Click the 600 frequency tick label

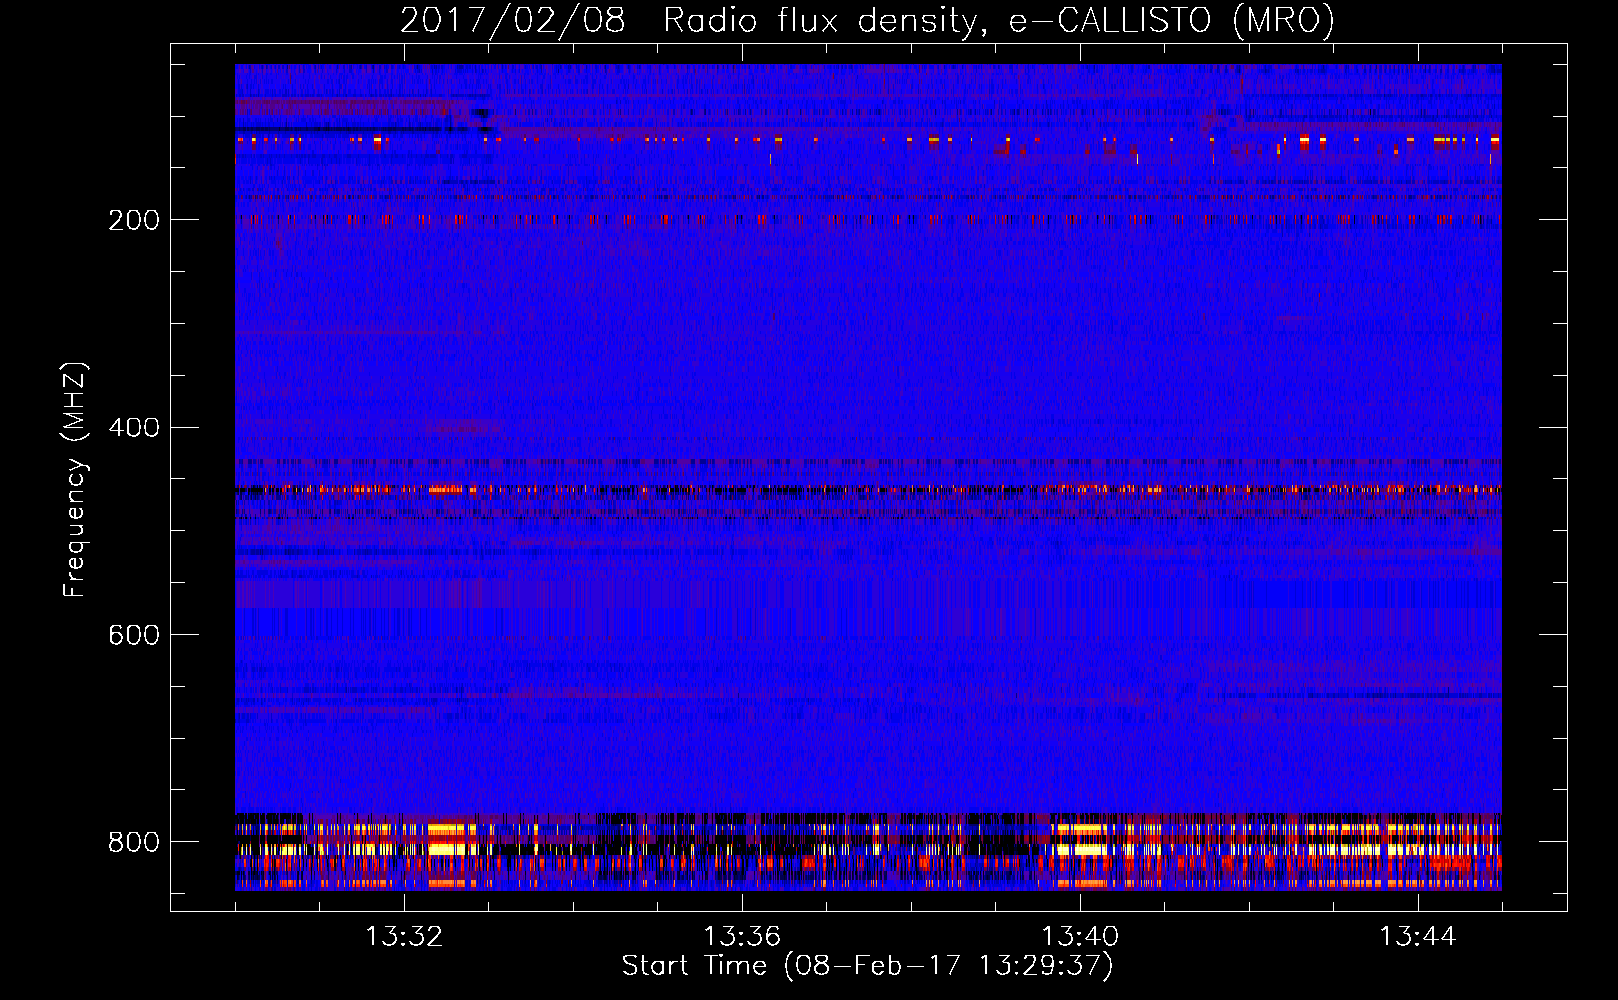pos(134,636)
